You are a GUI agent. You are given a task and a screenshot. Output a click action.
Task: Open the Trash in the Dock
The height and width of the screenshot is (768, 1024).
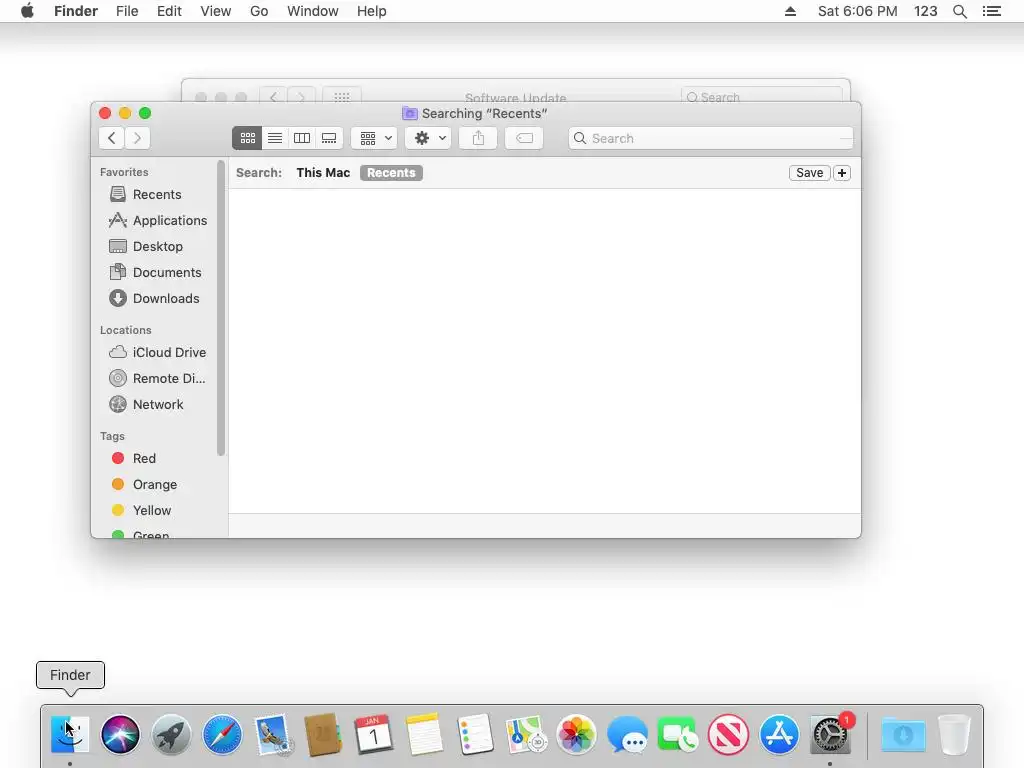pyautogui.click(x=954, y=734)
